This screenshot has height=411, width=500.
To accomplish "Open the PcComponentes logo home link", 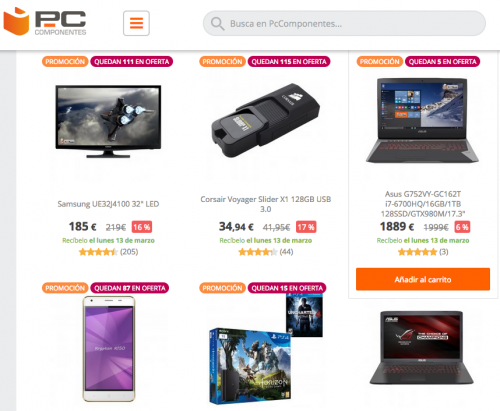I will [45, 22].
